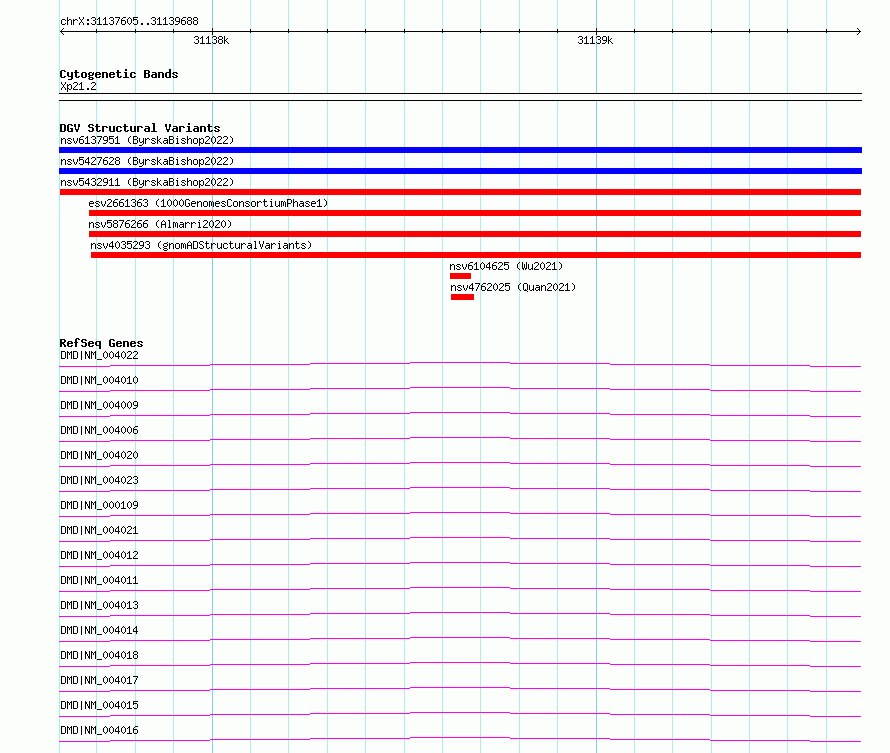The width and height of the screenshot is (890, 753).
Task: Click the short red bar of nsv6104625
Action: coord(460,276)
